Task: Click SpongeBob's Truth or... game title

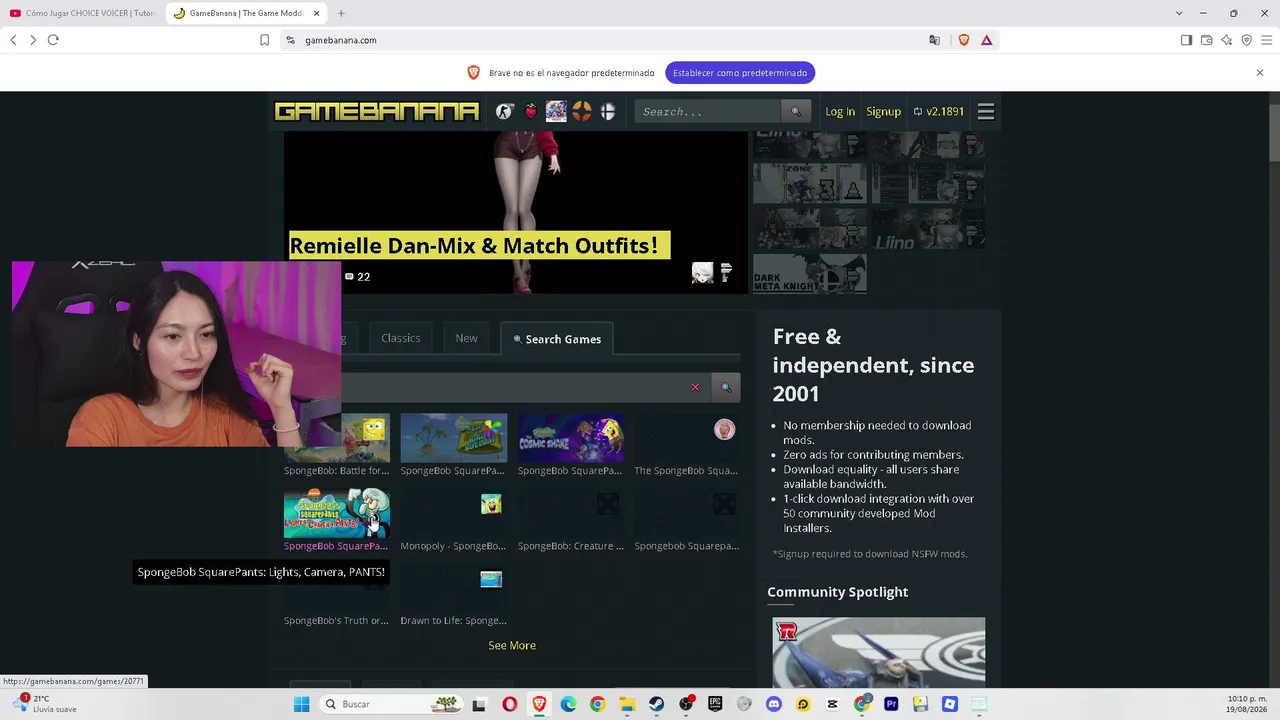Action: tap(336, 621)
